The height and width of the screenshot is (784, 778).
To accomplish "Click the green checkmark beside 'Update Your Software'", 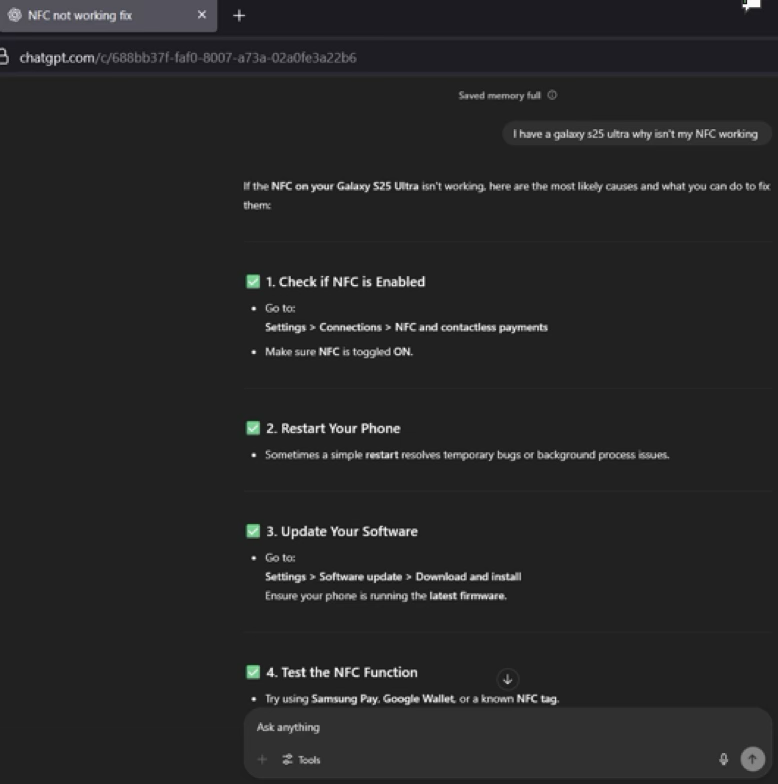I will coord(253,531).
